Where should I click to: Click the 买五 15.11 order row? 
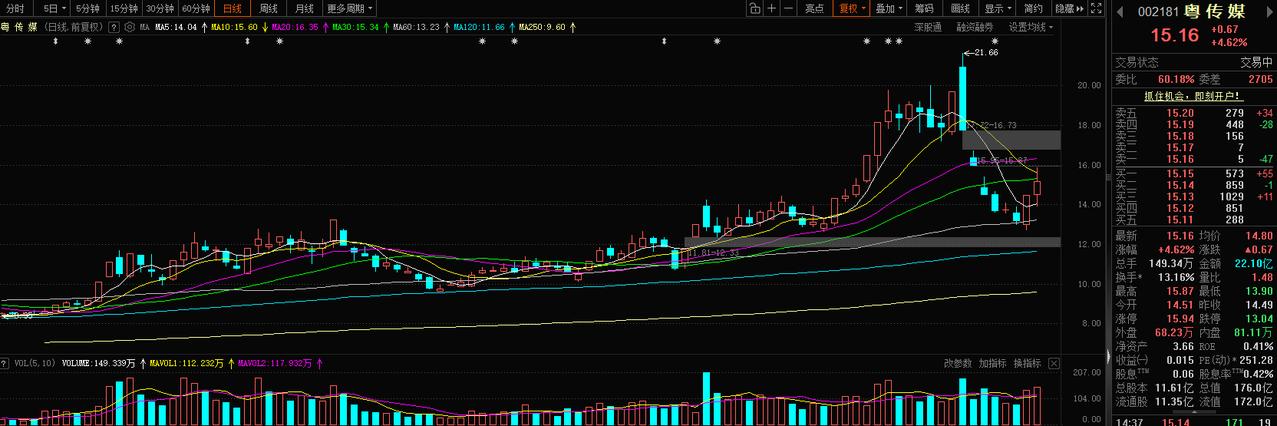click(x=1195, y=220)
